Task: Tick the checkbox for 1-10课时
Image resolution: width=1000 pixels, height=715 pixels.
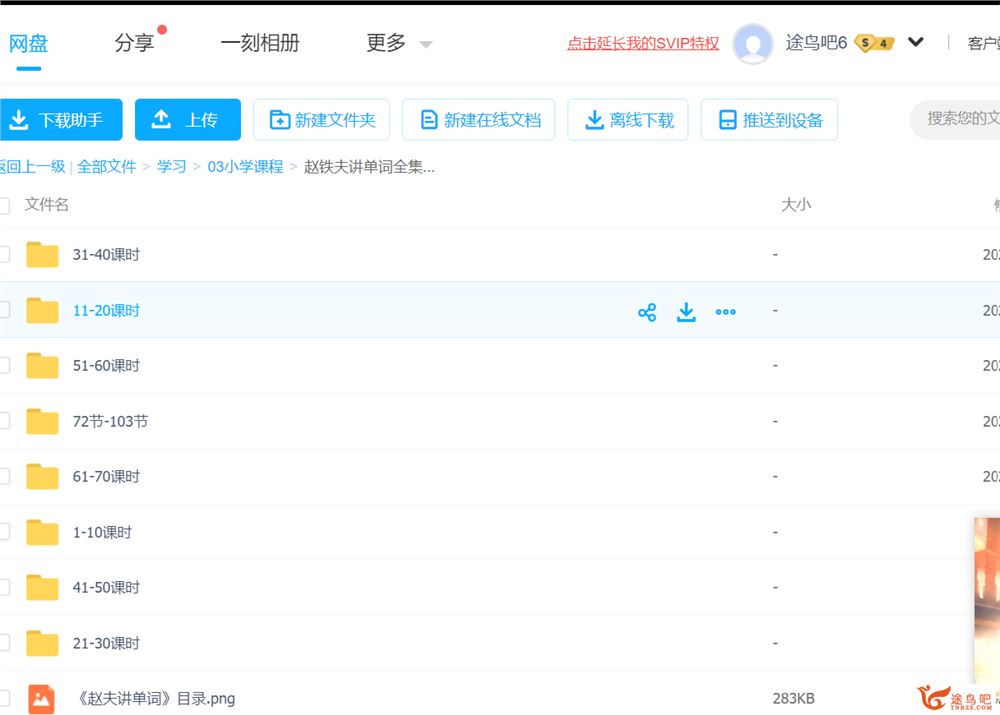Action: [4, 533]
